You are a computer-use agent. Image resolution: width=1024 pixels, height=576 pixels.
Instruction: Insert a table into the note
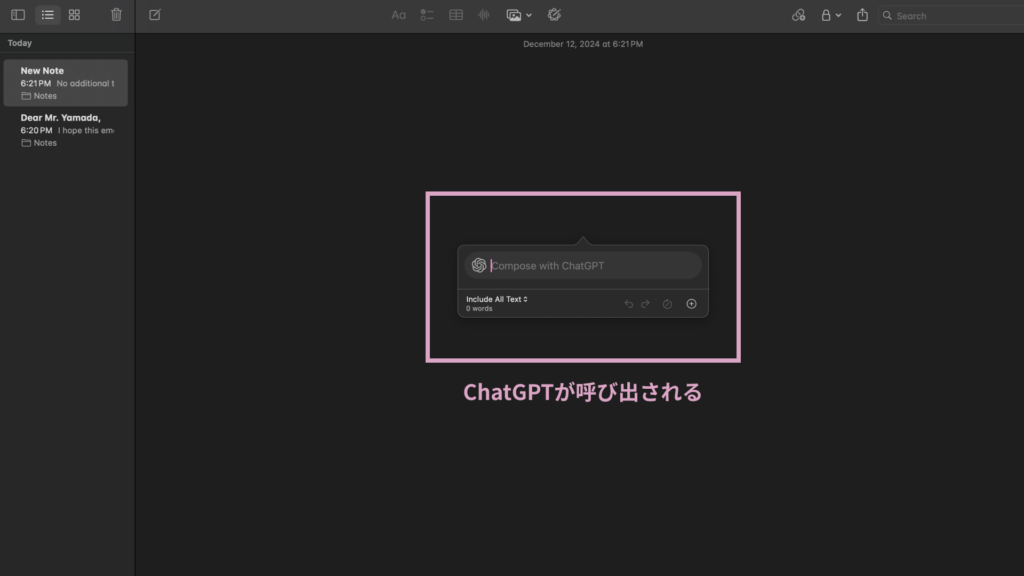(x=455, y=15)
